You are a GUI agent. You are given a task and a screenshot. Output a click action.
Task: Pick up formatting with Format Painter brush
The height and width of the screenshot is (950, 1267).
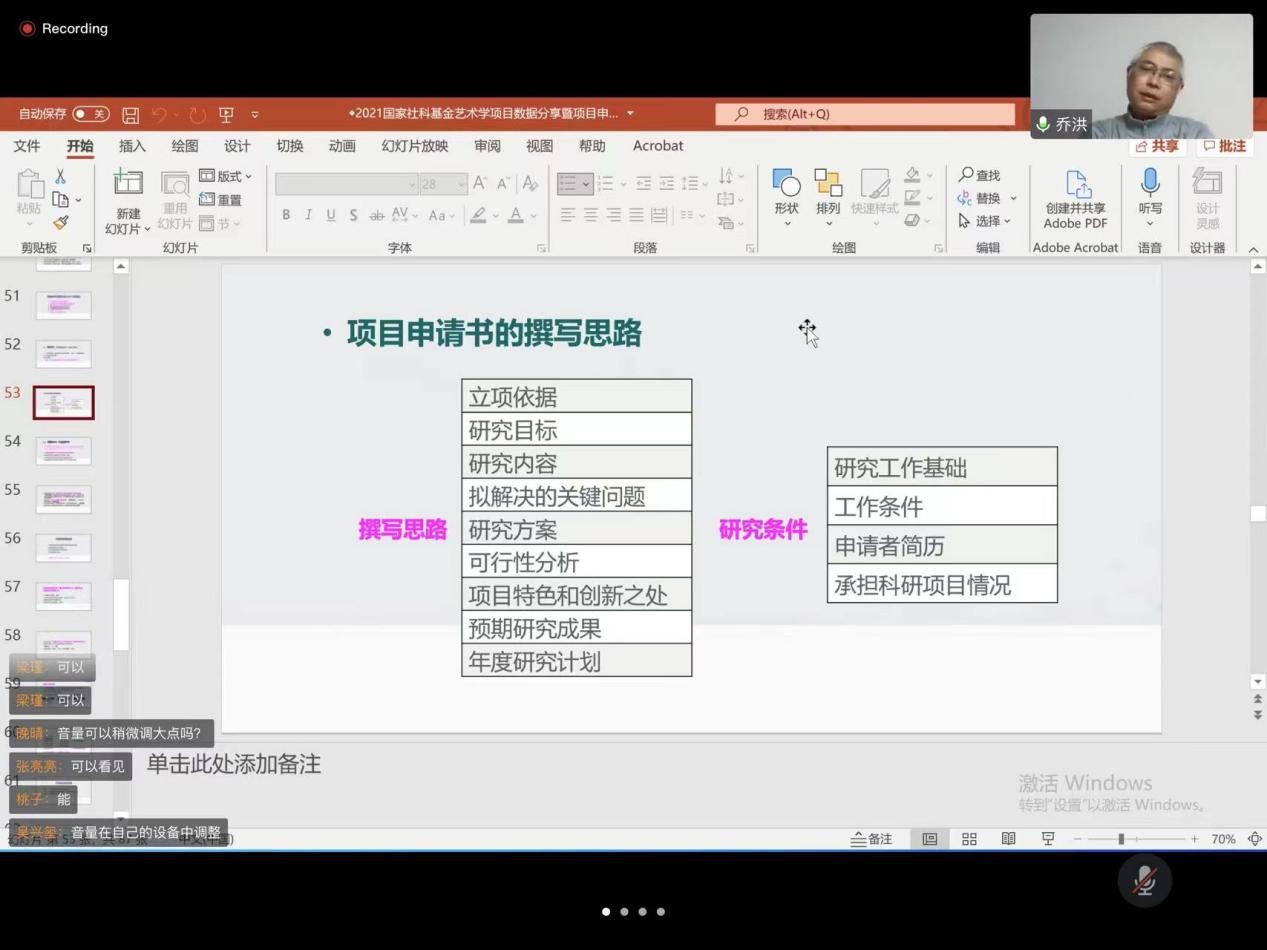tap(61, 223)
